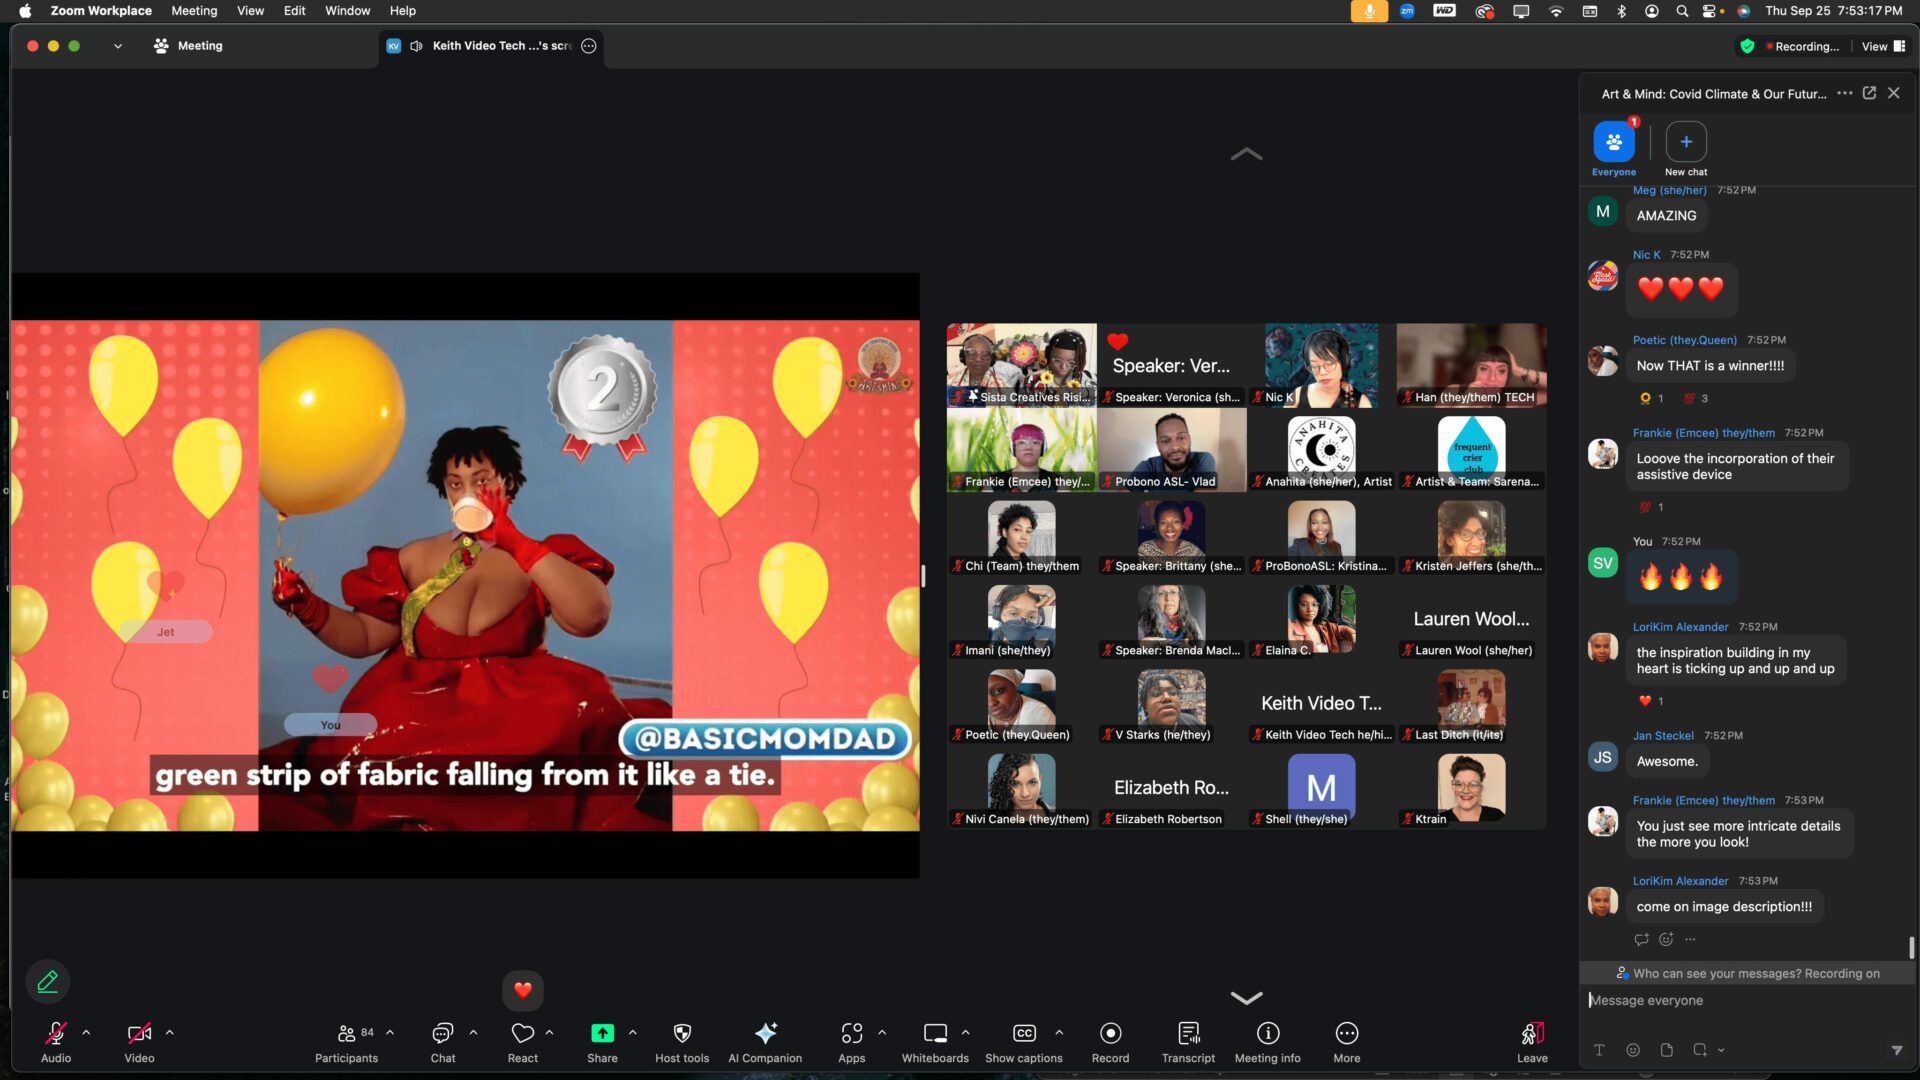Click the annotation pencil icon
This screenshot has width=1920, height=1080.
click(x=47, y=982)
